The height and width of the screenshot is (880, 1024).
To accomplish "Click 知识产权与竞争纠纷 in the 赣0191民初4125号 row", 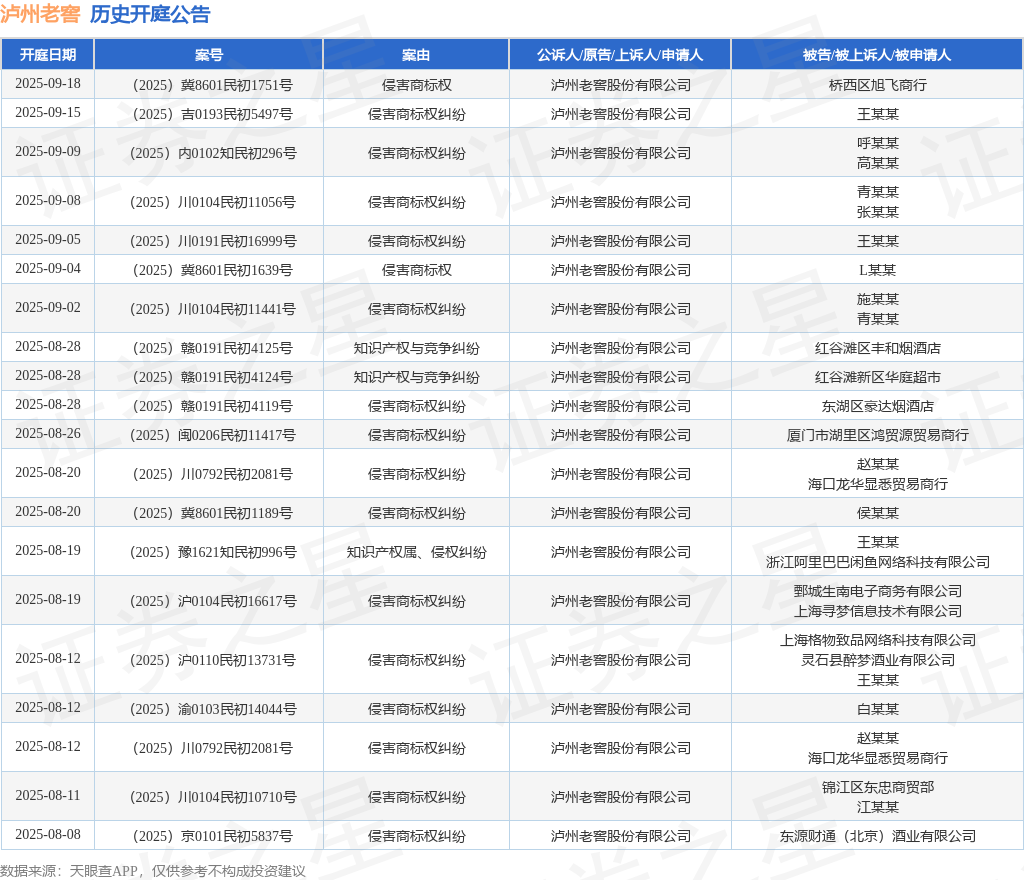I will coord(416,349).
